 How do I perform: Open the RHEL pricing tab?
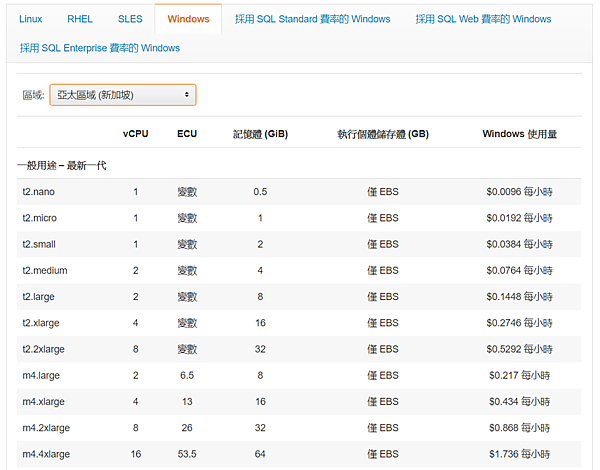point(80,19)
